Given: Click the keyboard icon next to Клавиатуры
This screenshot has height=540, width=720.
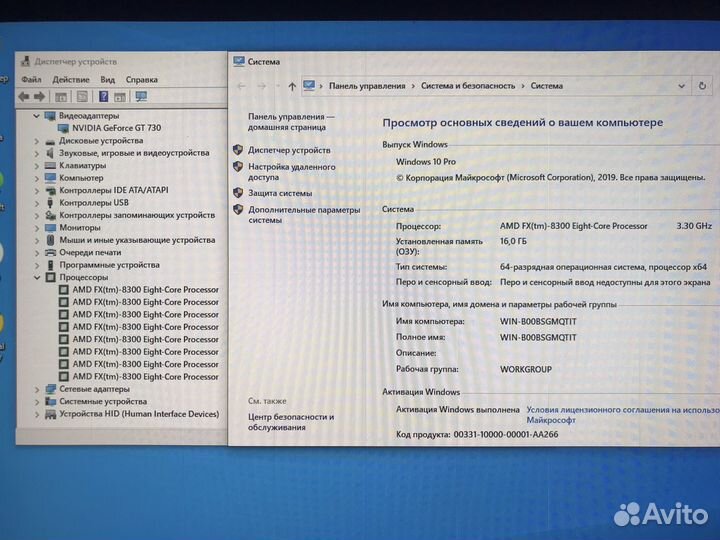Looking at the screenshot, I should pos(51,165).
